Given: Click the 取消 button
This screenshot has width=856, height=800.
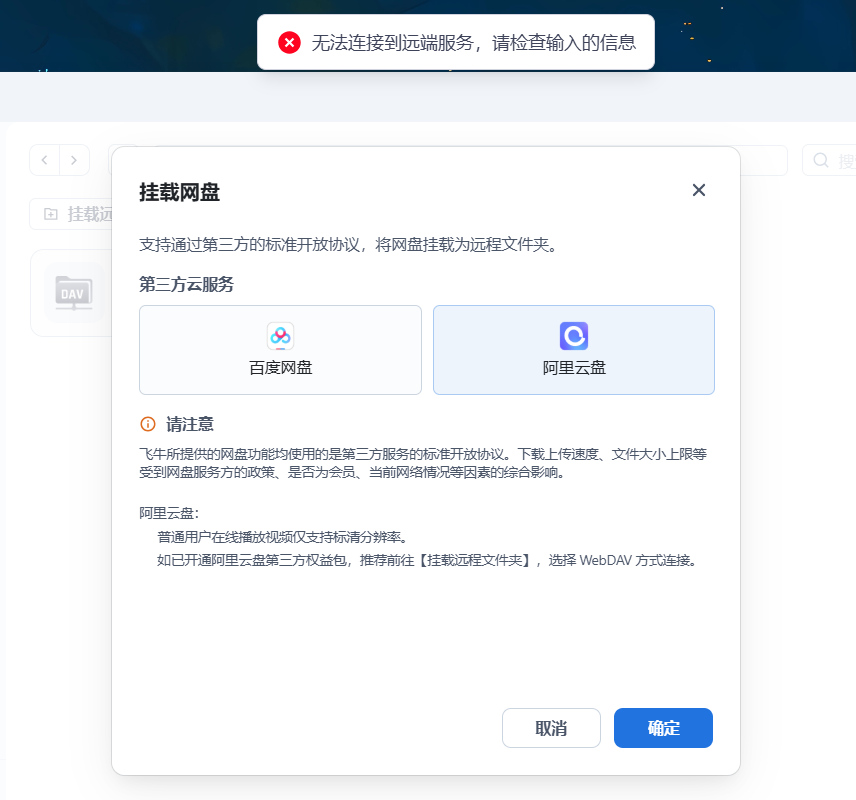Looking at the screenshot, I should (x=551, y=728).
